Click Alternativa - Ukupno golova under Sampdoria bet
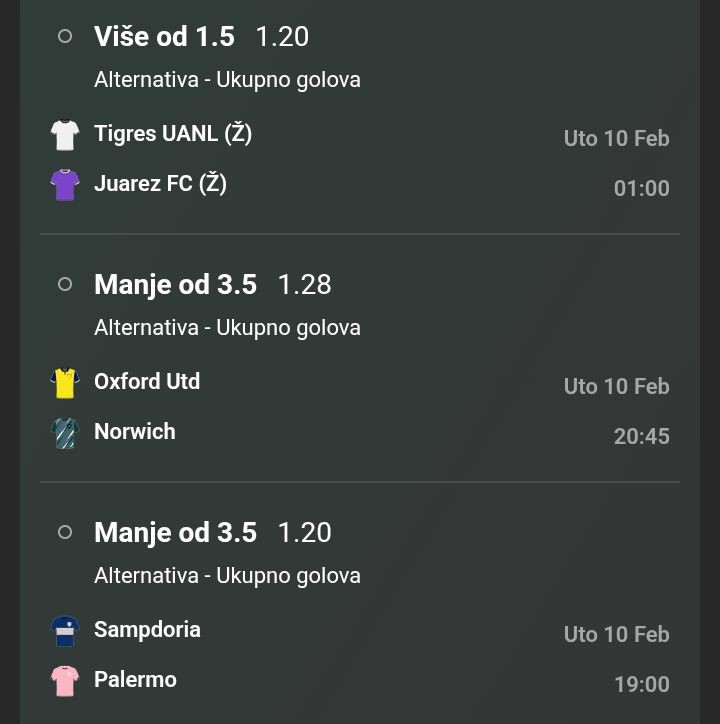 coord(227,575)
